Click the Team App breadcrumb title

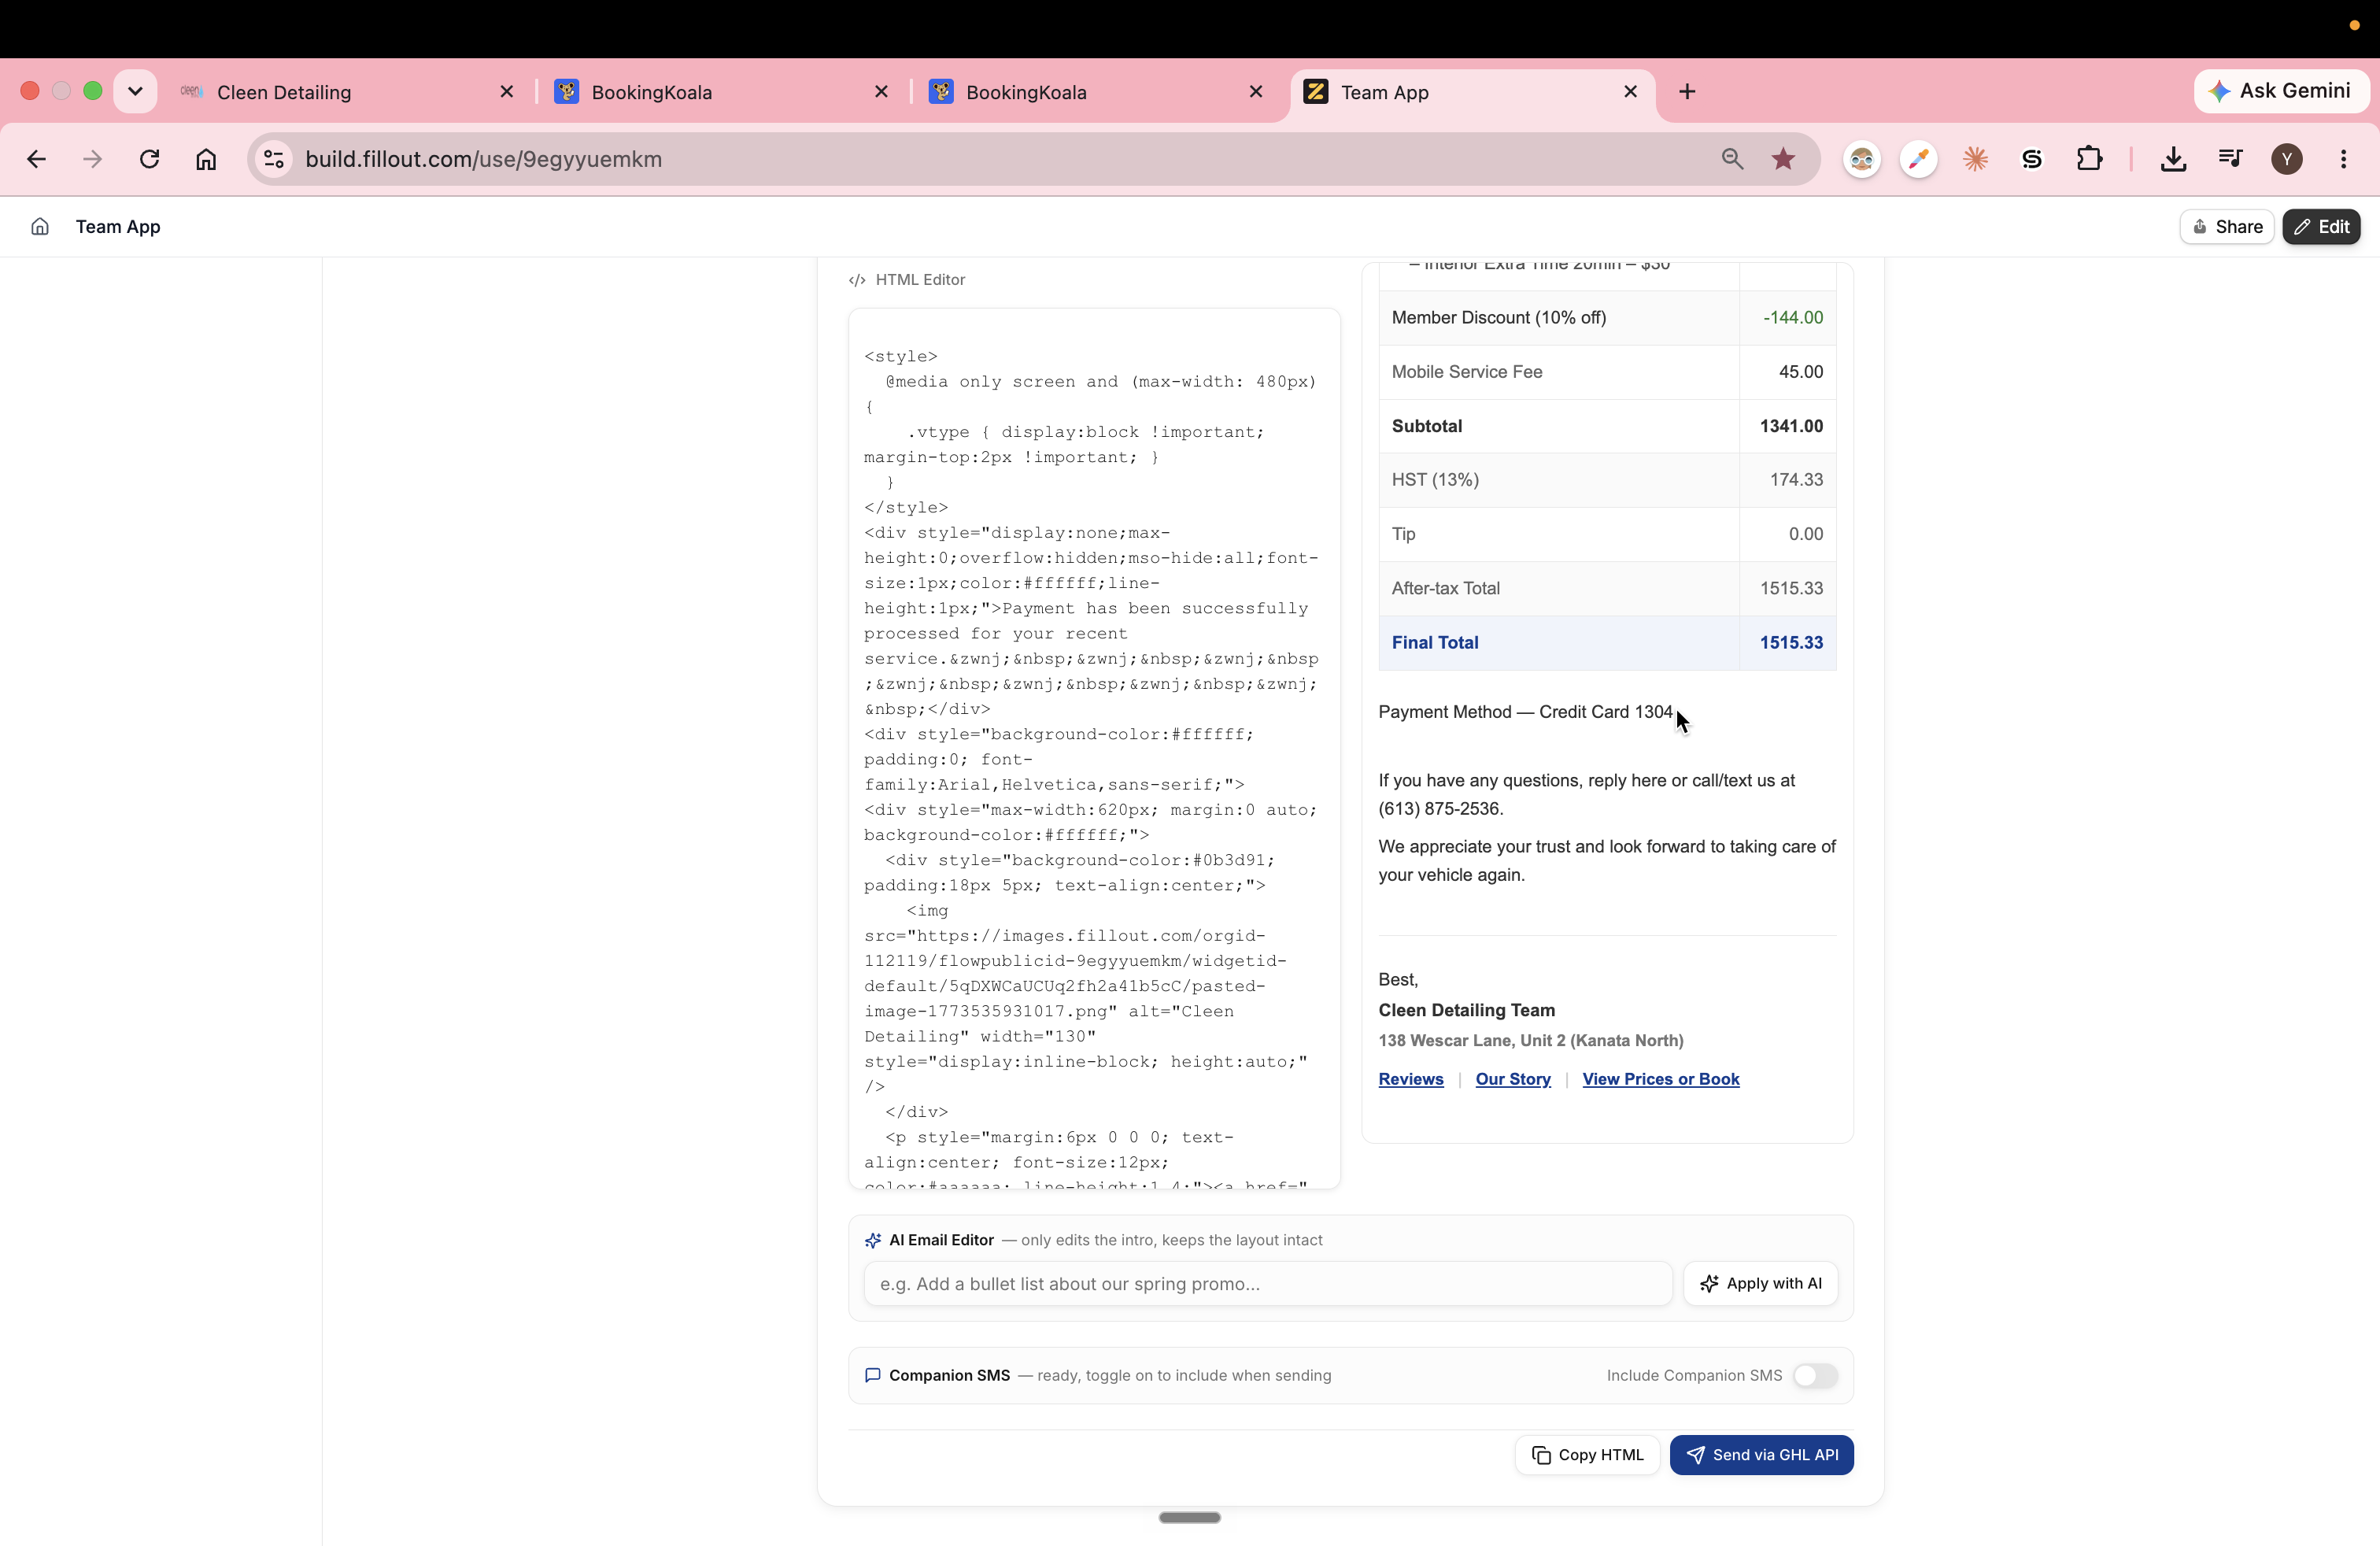point(118,227)
